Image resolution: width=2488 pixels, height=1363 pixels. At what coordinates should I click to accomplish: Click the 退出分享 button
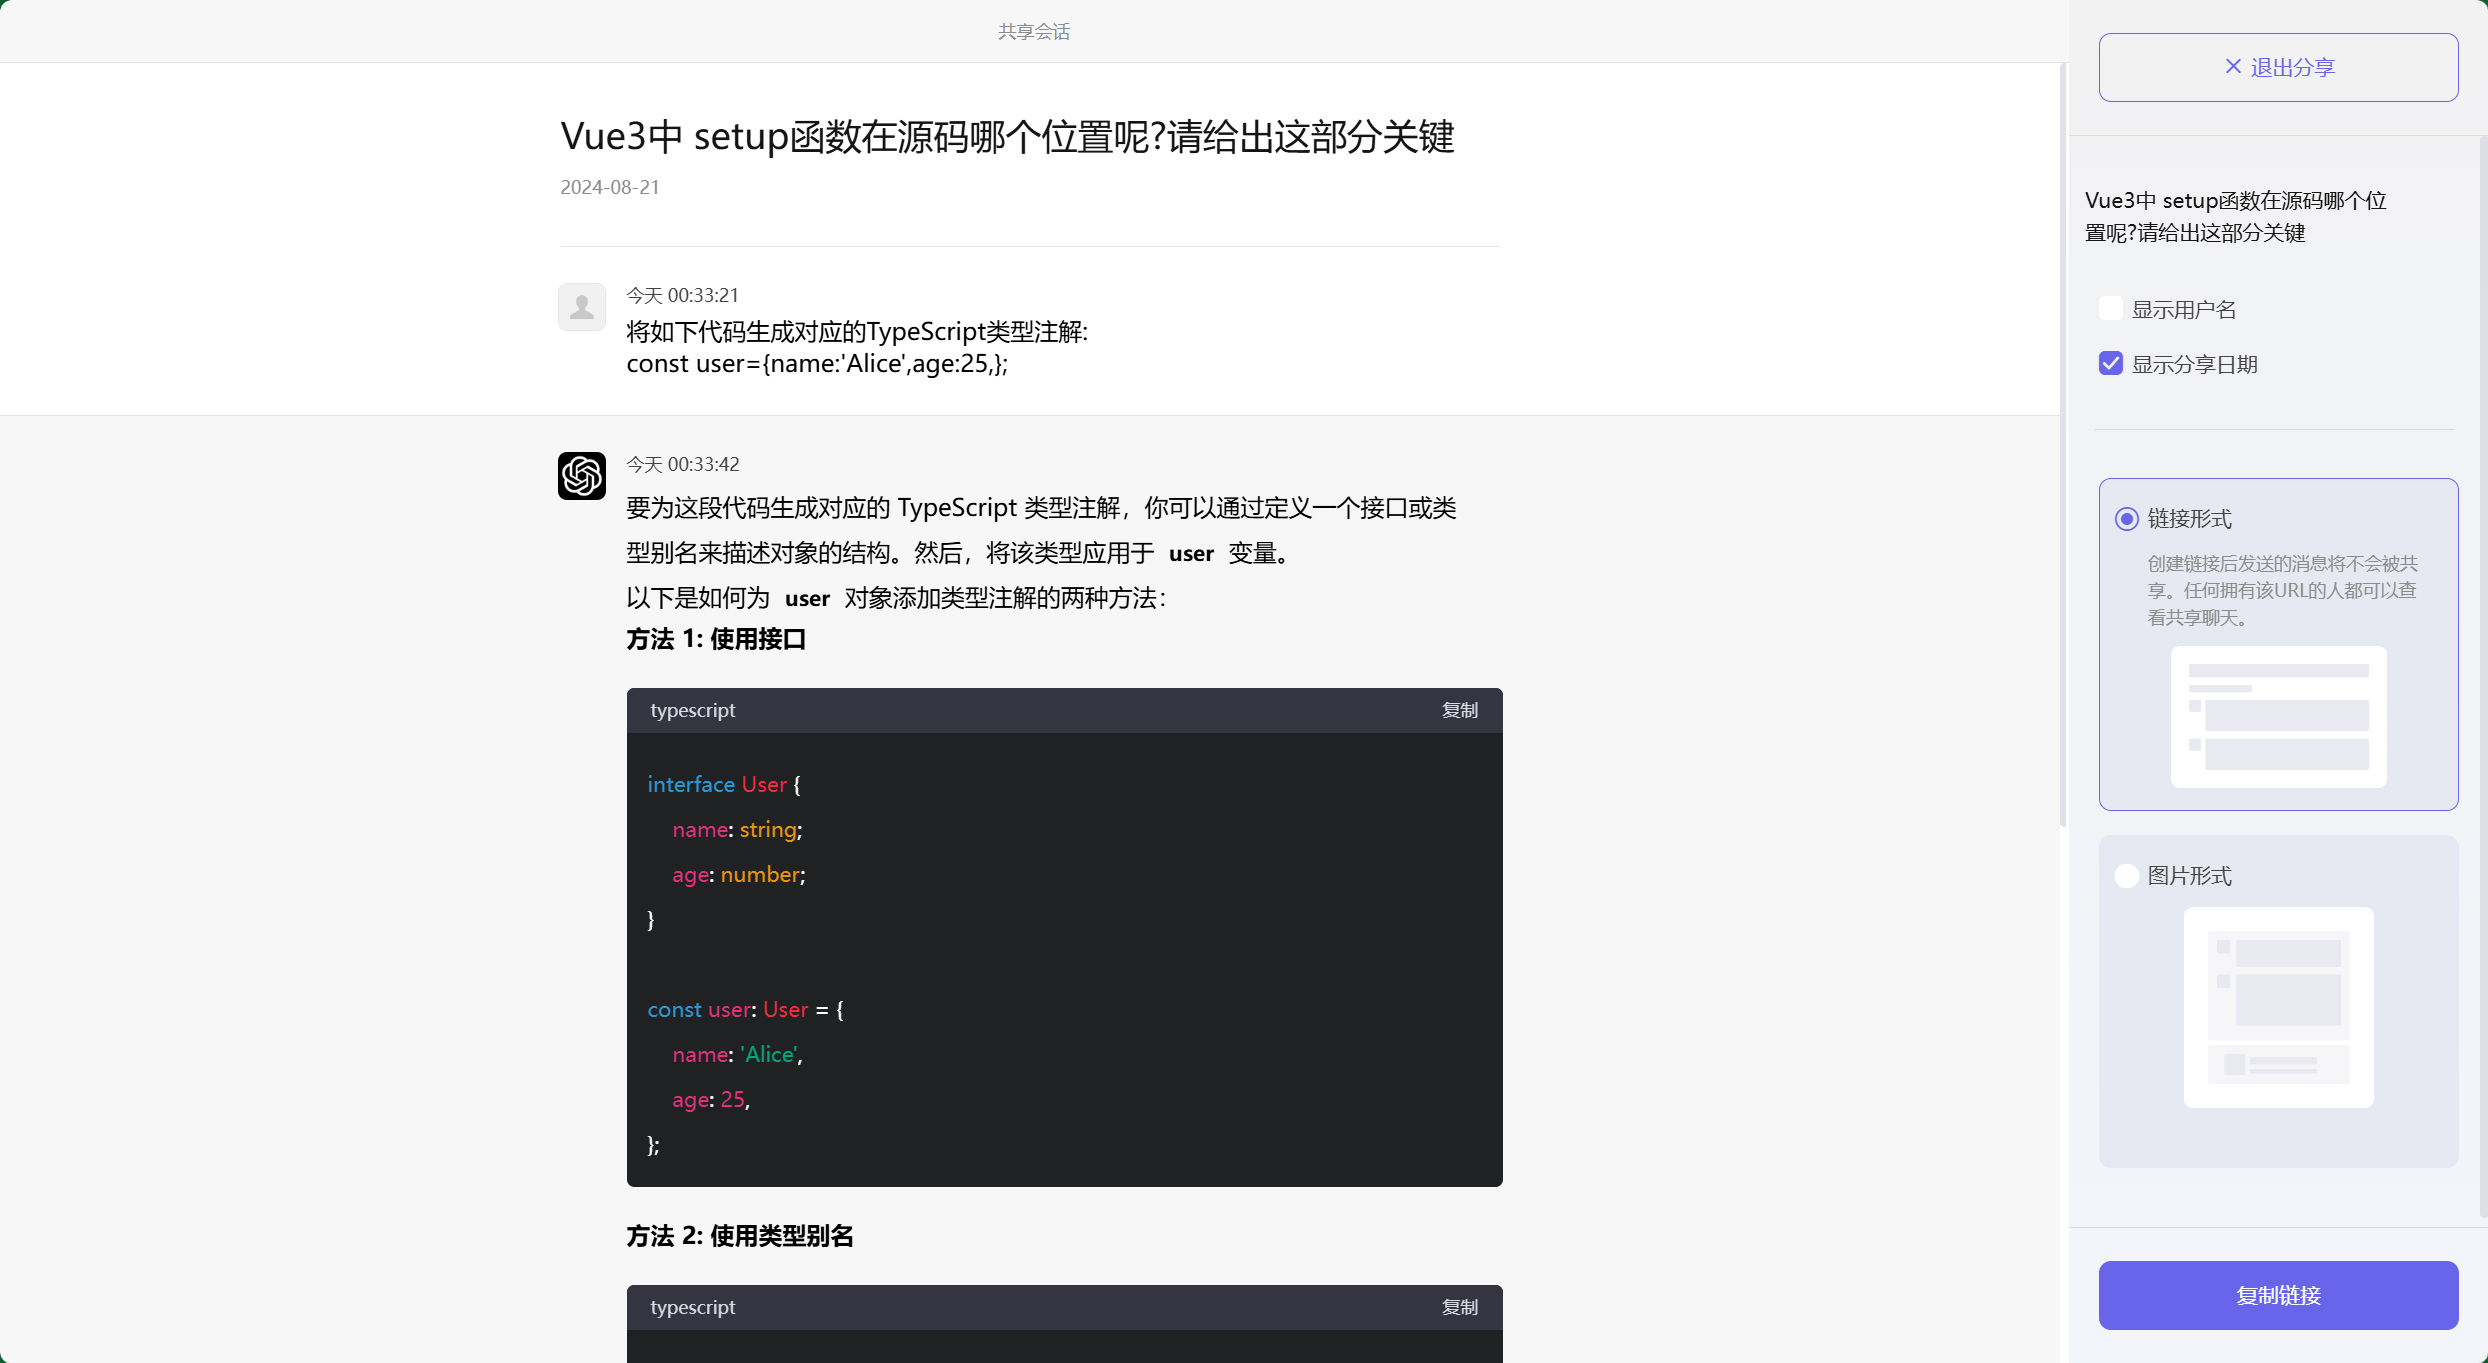(x=2278, y=66)
